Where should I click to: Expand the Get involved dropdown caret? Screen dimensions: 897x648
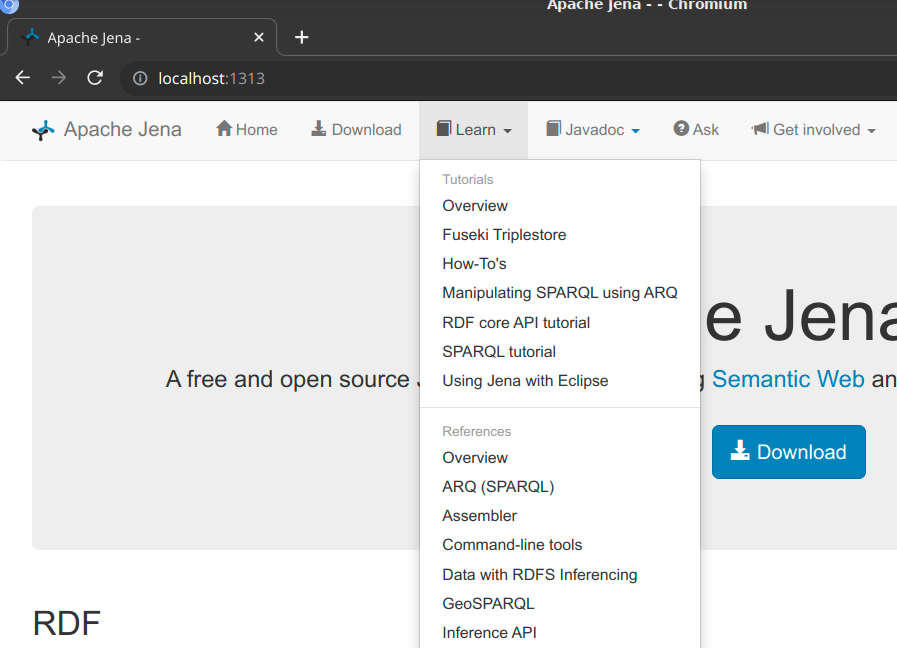click(871, 131)
